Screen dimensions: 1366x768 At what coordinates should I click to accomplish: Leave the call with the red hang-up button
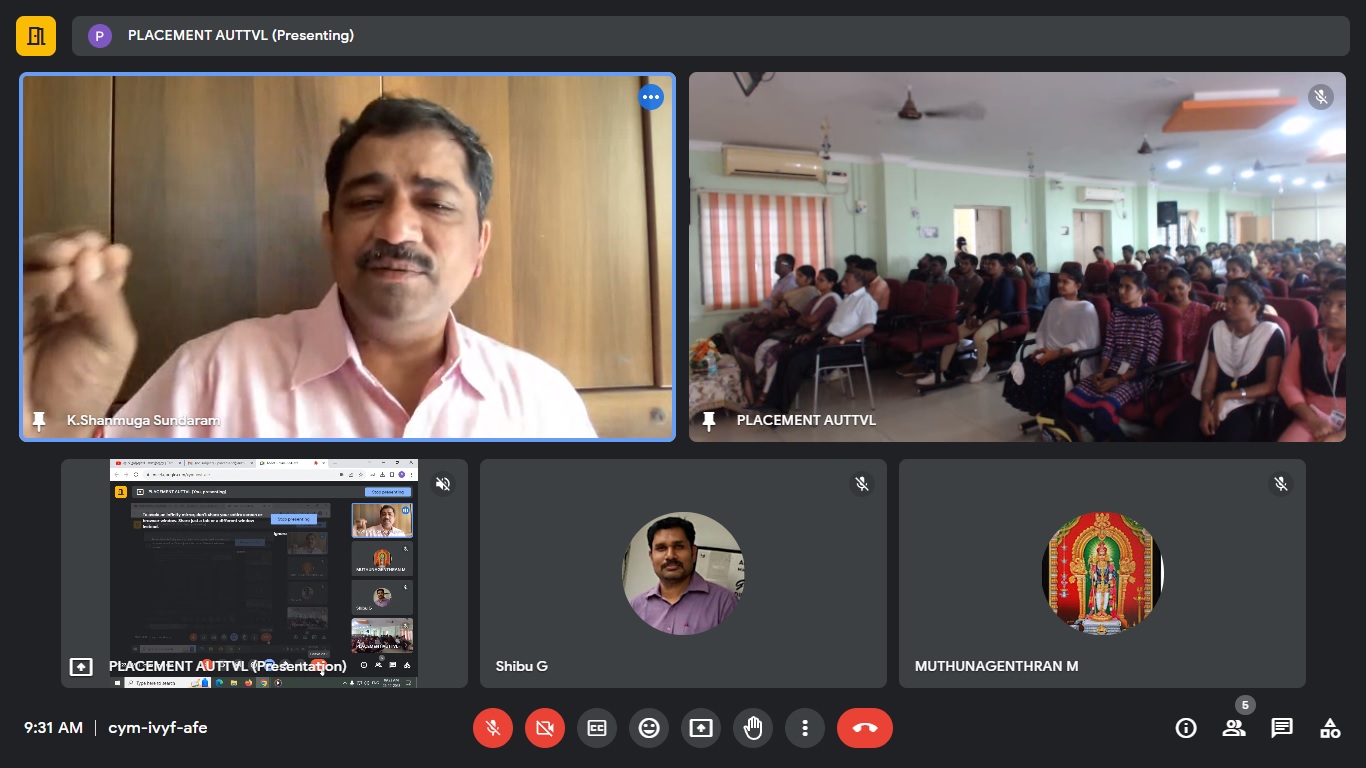[x=865, y=728]
